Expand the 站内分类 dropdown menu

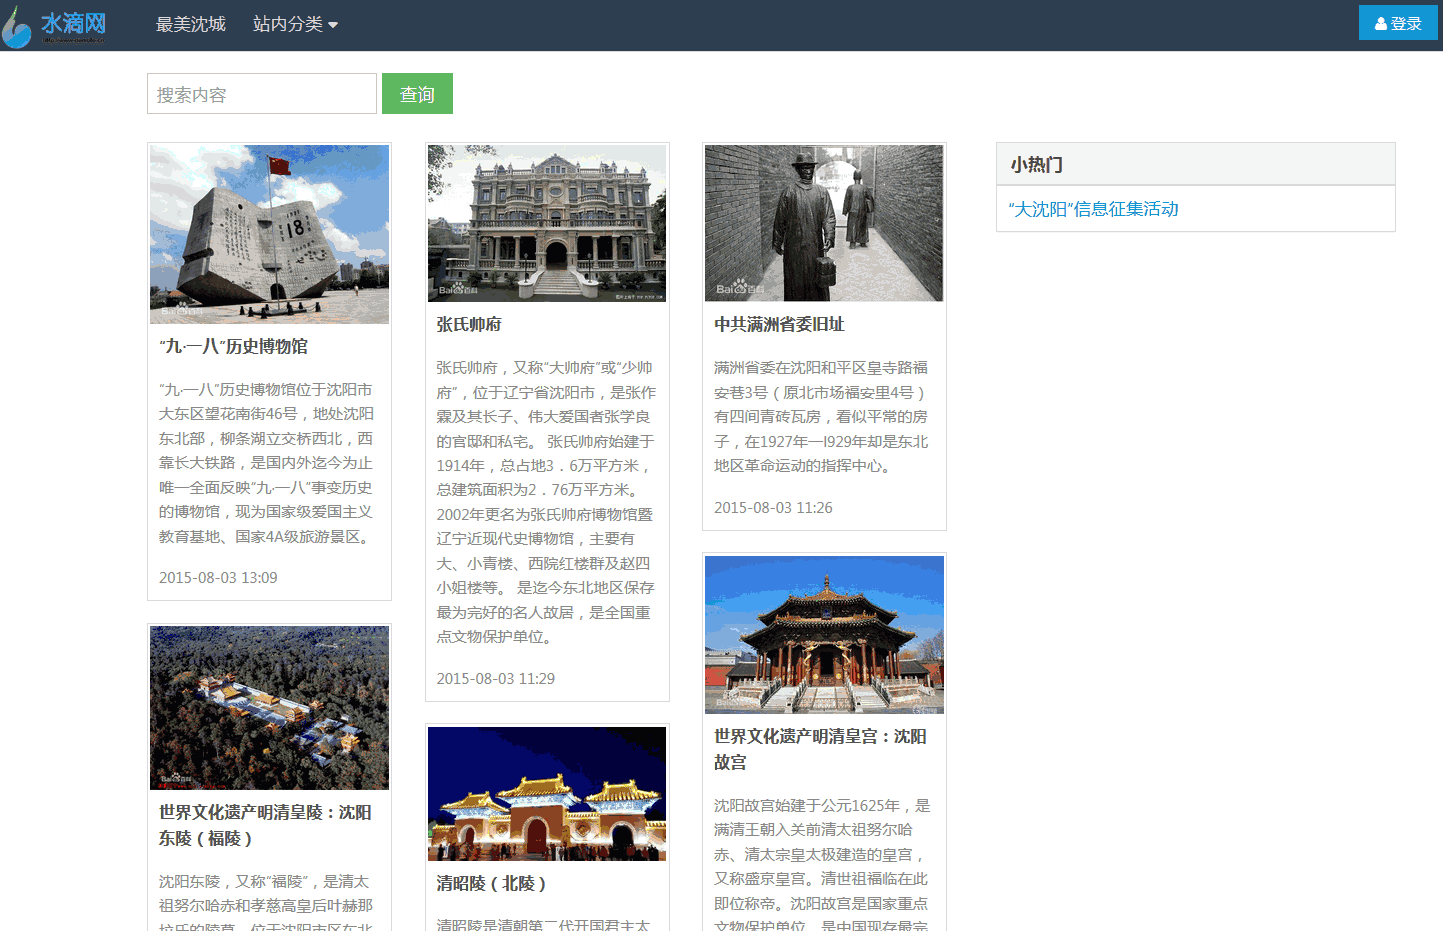click(x=295, y=24)
